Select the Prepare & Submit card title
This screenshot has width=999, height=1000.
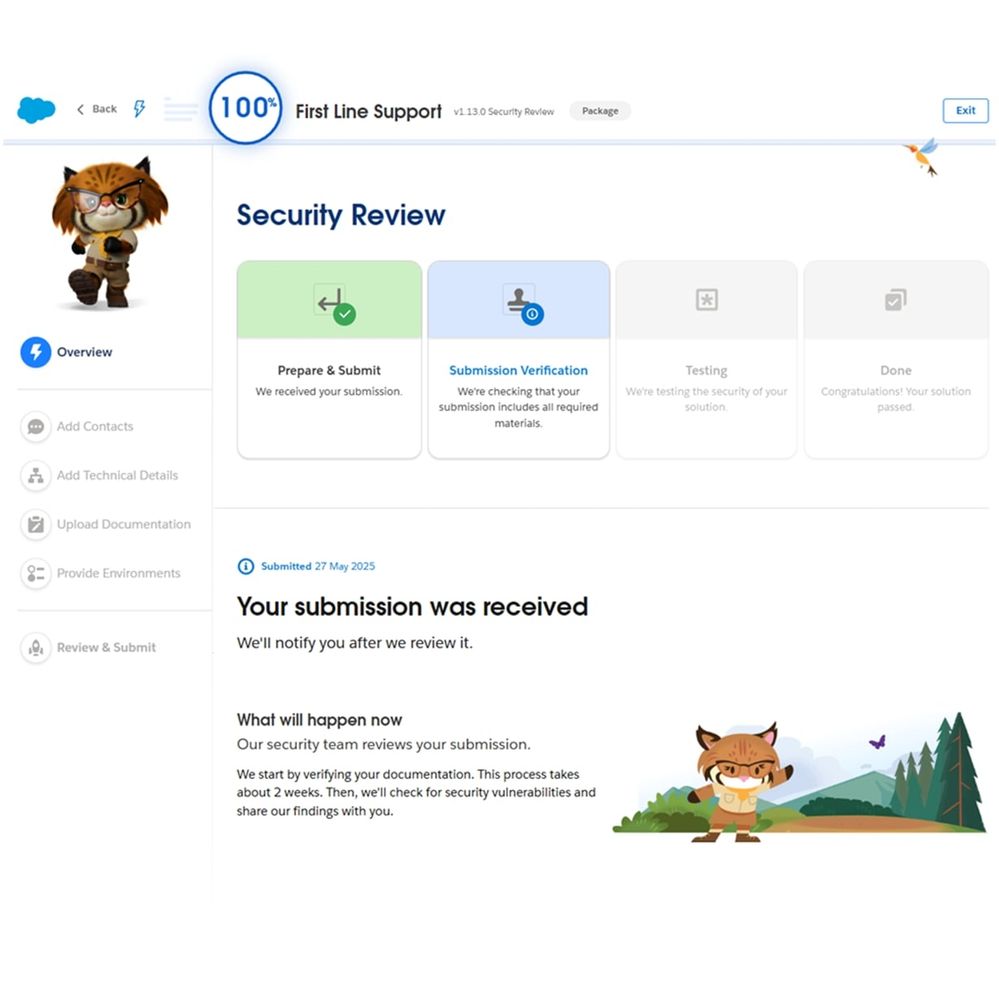tap(329, 371)
